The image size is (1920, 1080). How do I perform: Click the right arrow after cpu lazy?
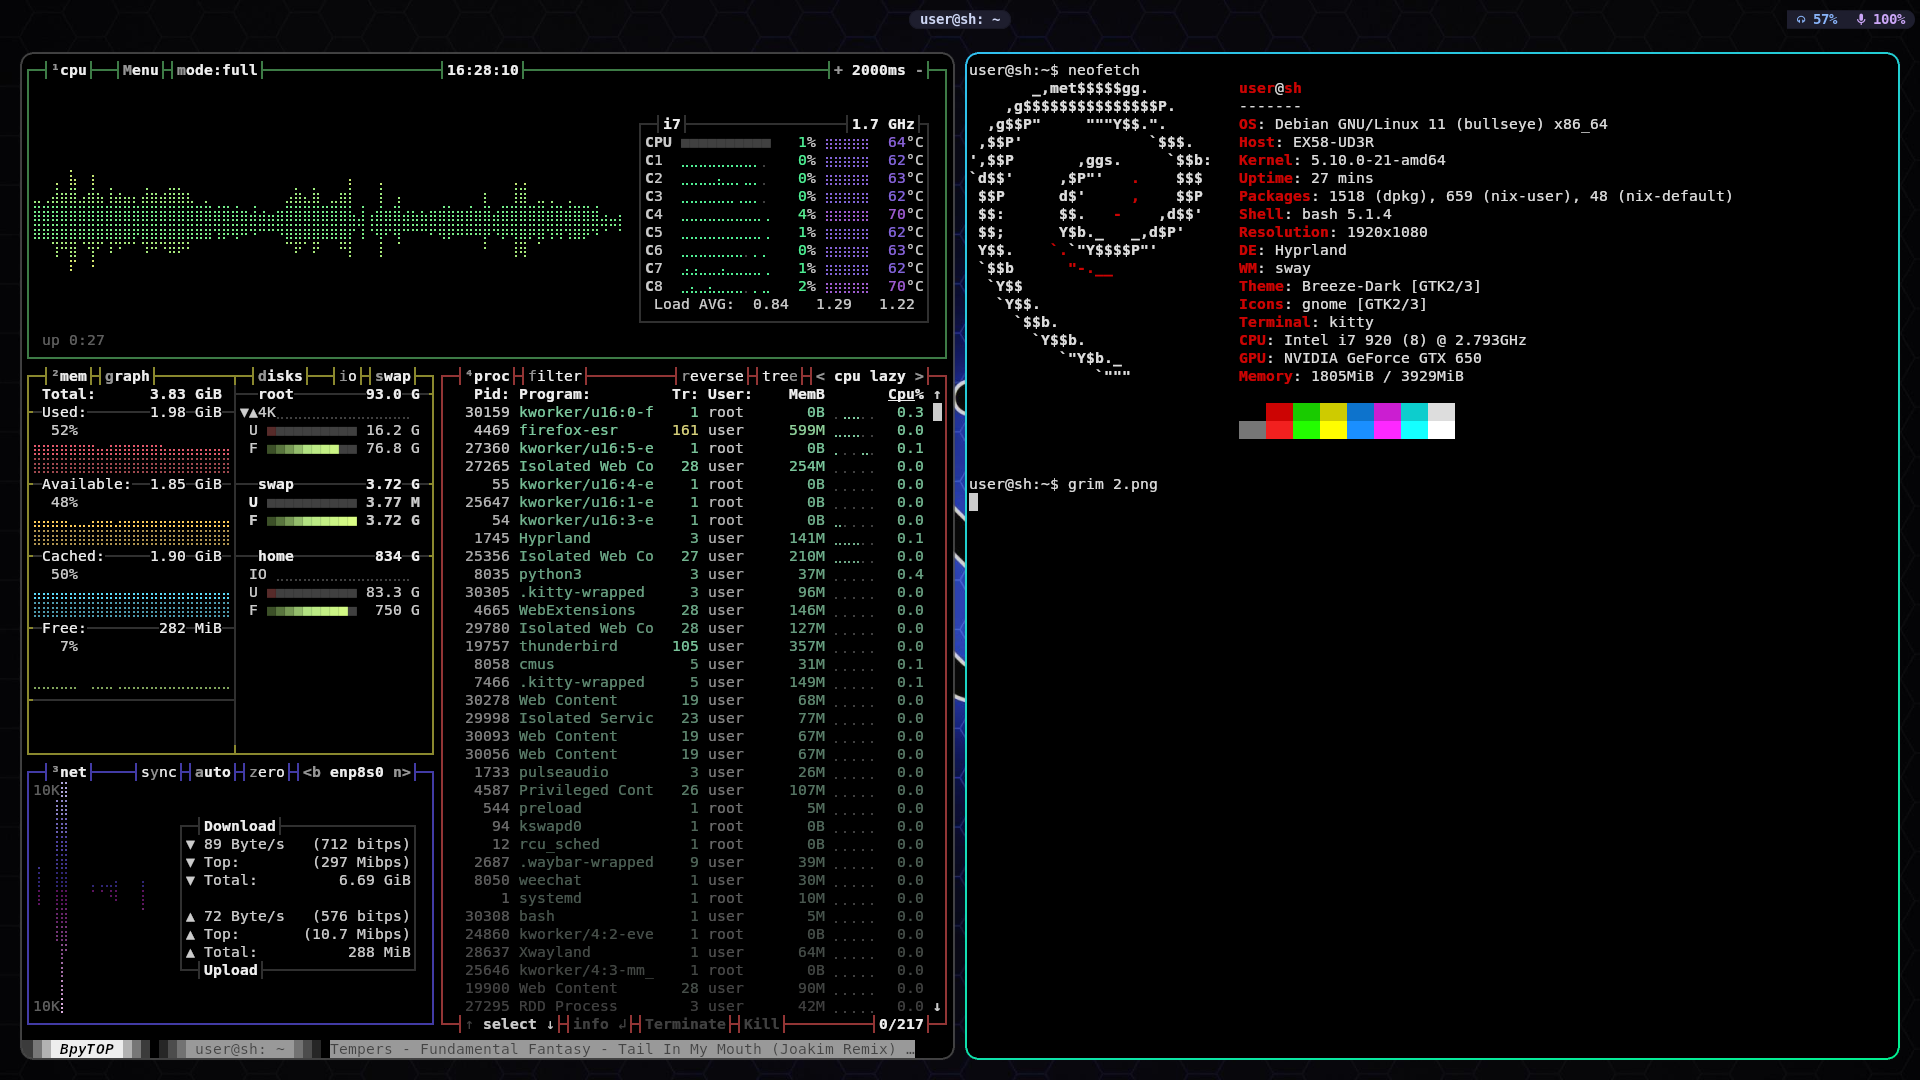coord(919,377)
